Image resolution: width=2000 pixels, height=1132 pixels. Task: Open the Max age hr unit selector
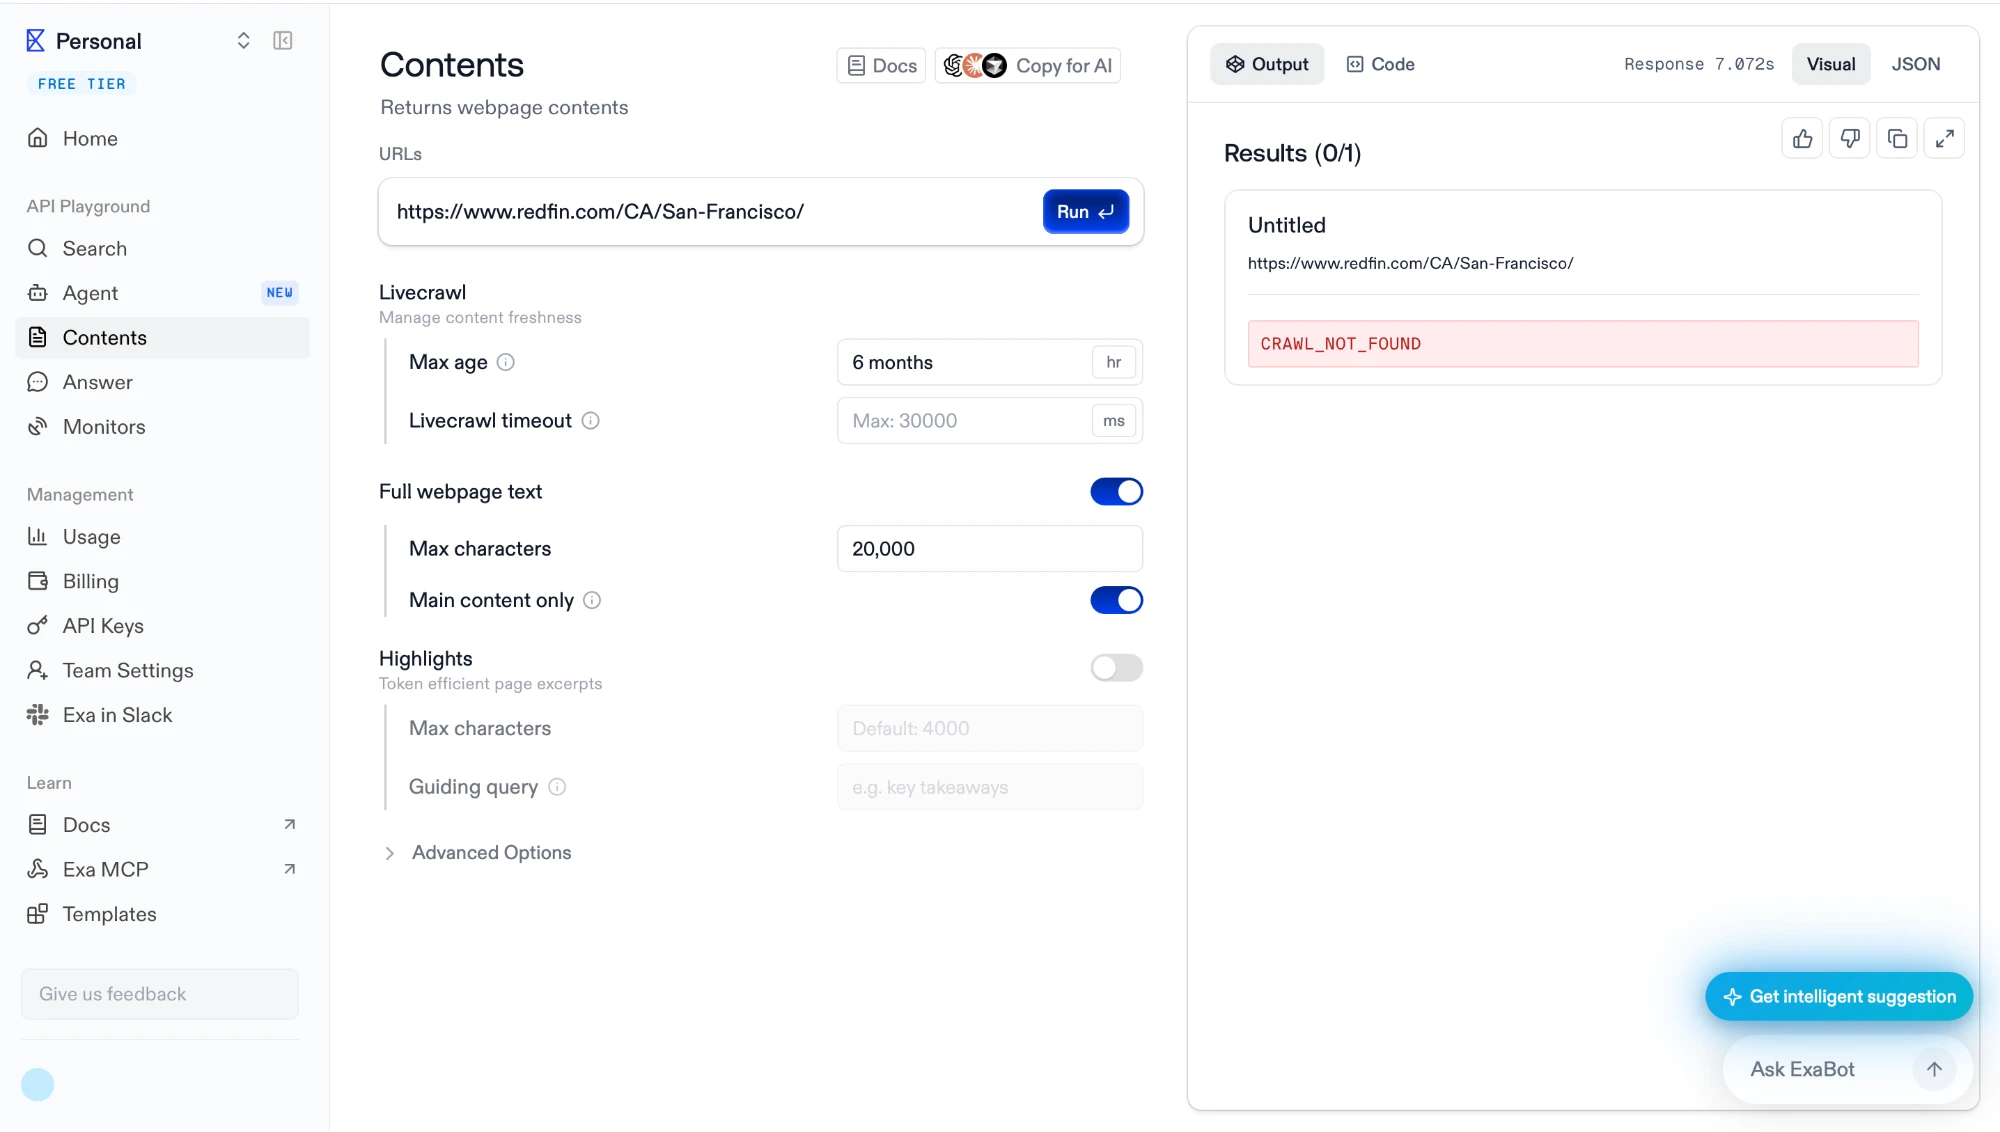coord(1114,362)
